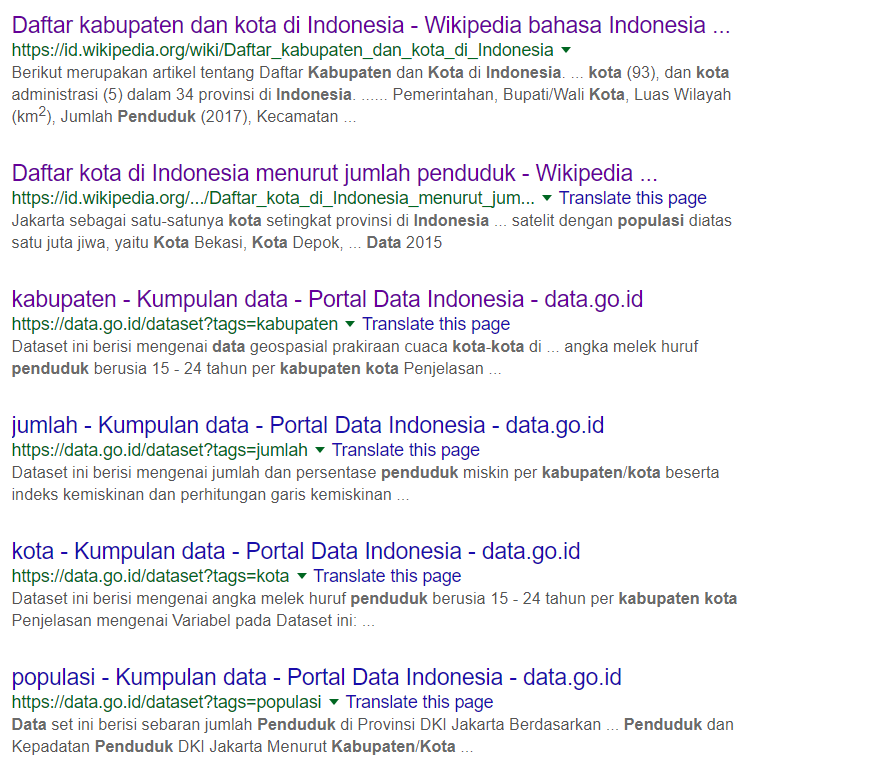The height and width of the screenshot is (783, 876).
Task: Click the URL https://data.go.id/dataset?tags=jumlah
Action: (x=160, y=450)
